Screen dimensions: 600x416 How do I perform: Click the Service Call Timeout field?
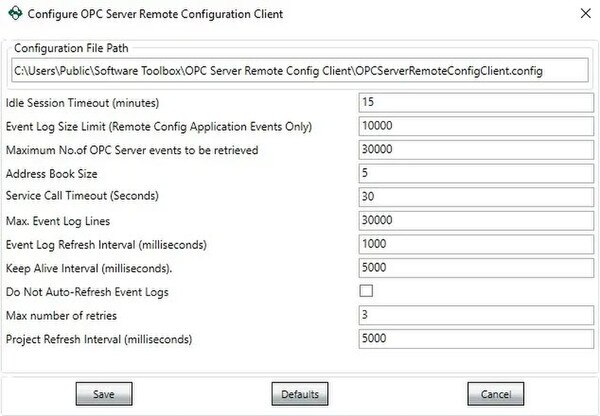click(476, 197)
